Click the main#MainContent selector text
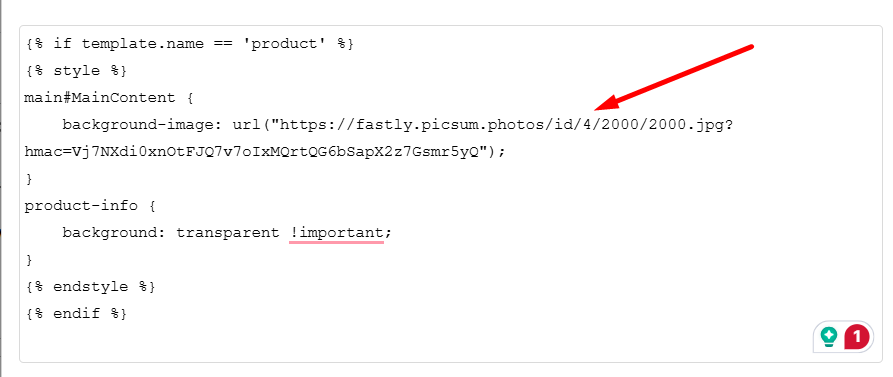Image resolution: width=893 pixels, height=377 pixels. (x=100, y=97)
